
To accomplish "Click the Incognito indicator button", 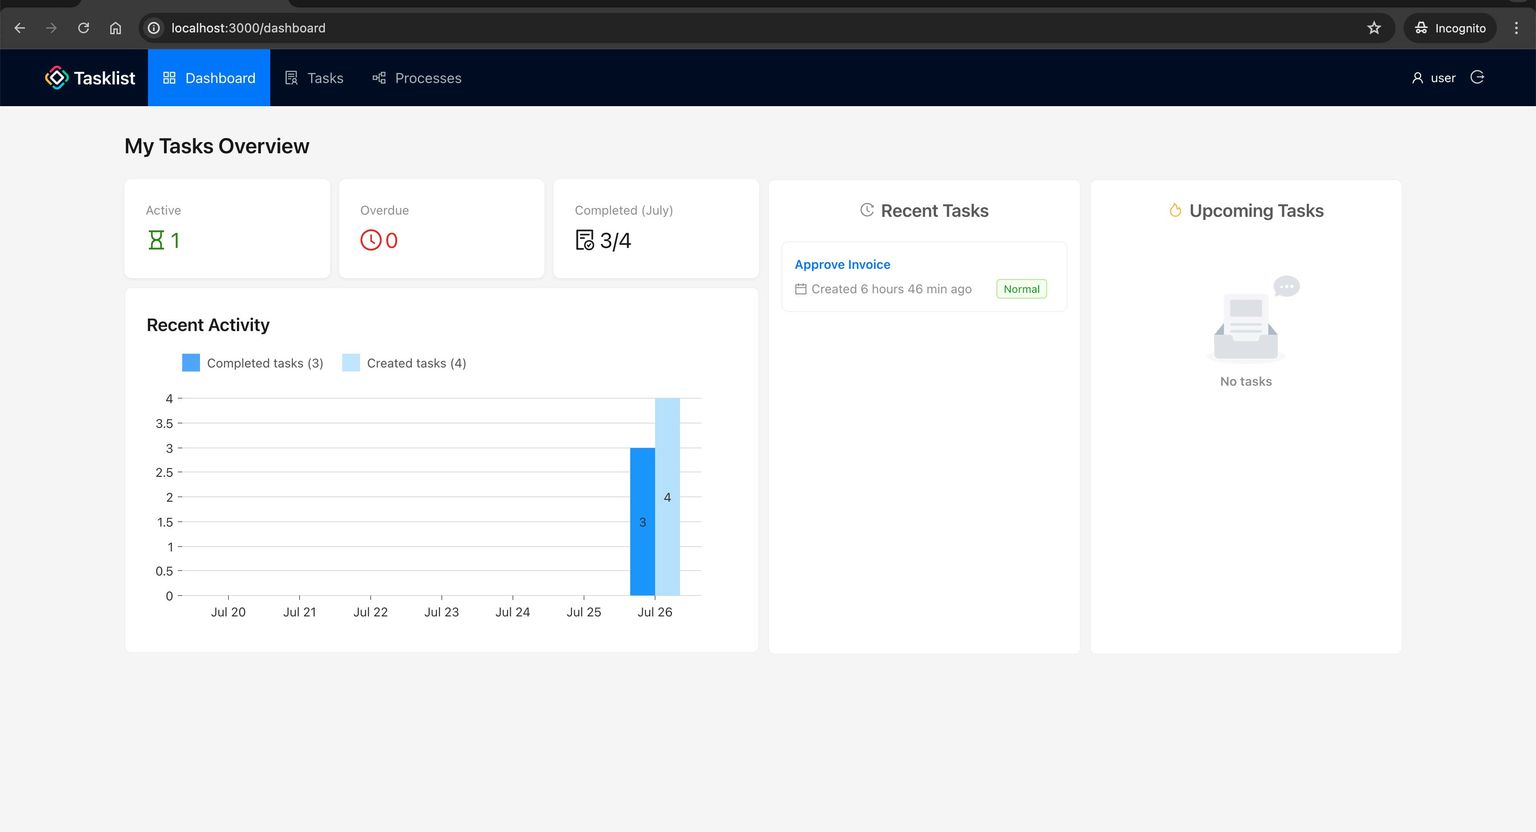I will pos(1450,28).
